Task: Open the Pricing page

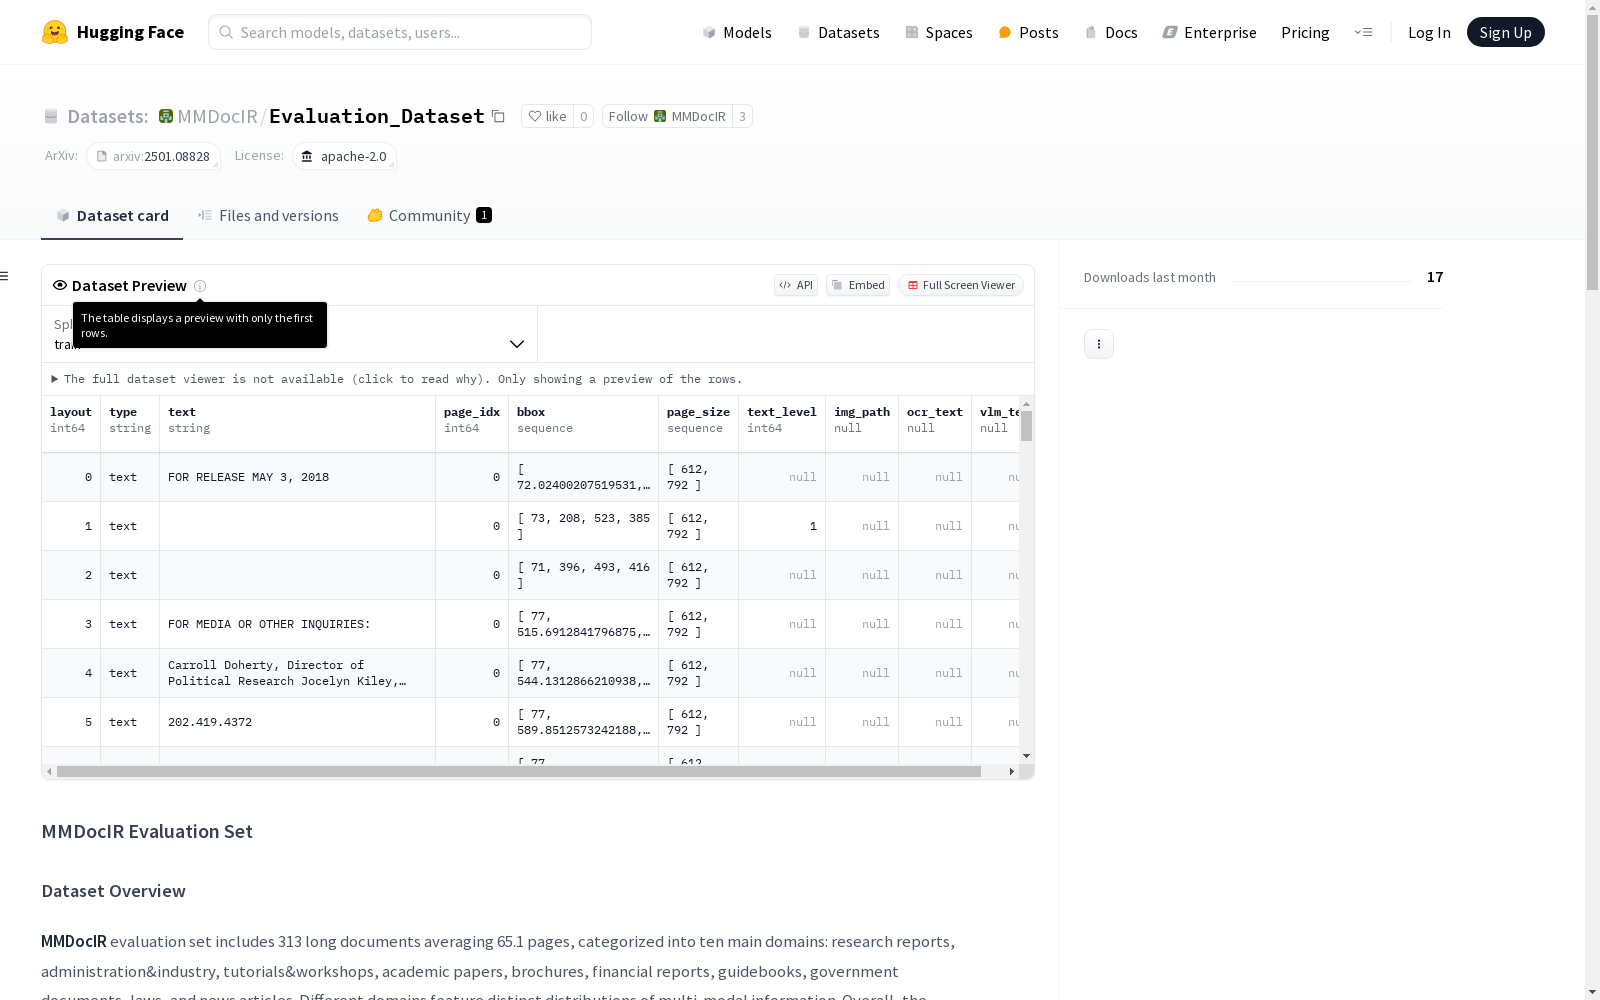Action: [x=1305, y=32]
